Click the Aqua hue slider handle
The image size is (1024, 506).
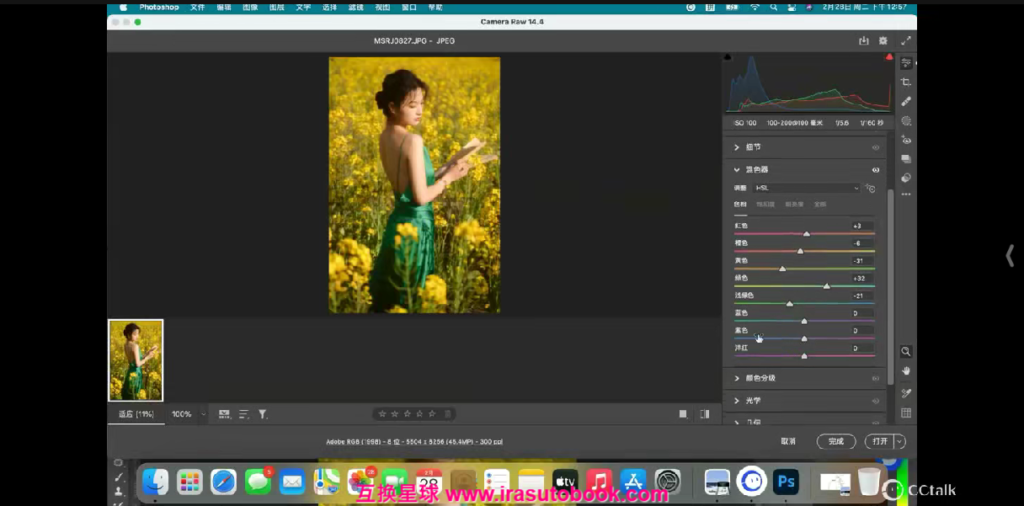coord(790,304)
